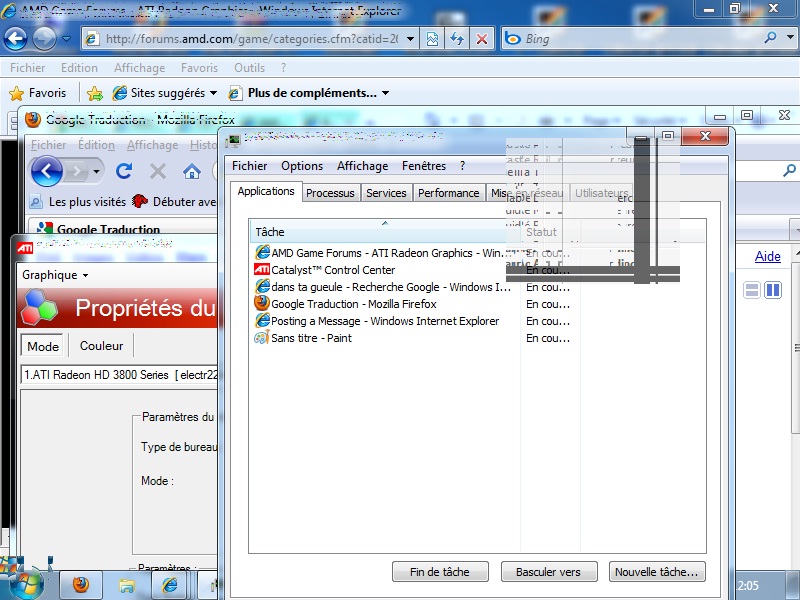Select the Catalyst Control Center task row

[413, 270]
